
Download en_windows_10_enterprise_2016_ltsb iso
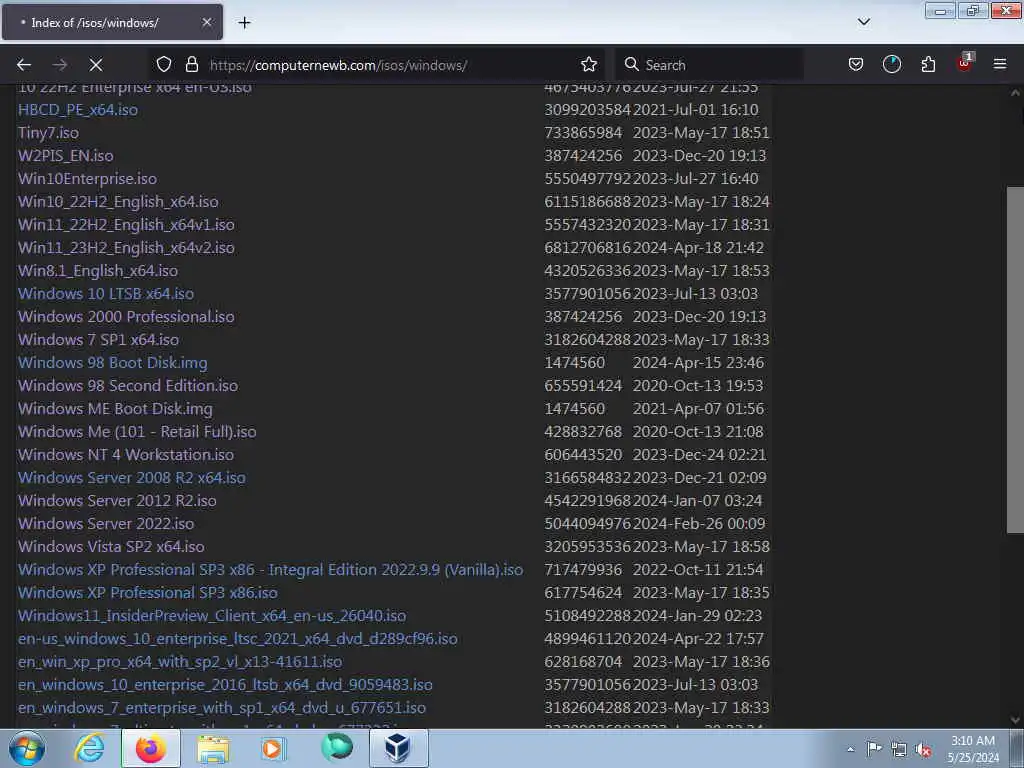[x=225, y=684]
